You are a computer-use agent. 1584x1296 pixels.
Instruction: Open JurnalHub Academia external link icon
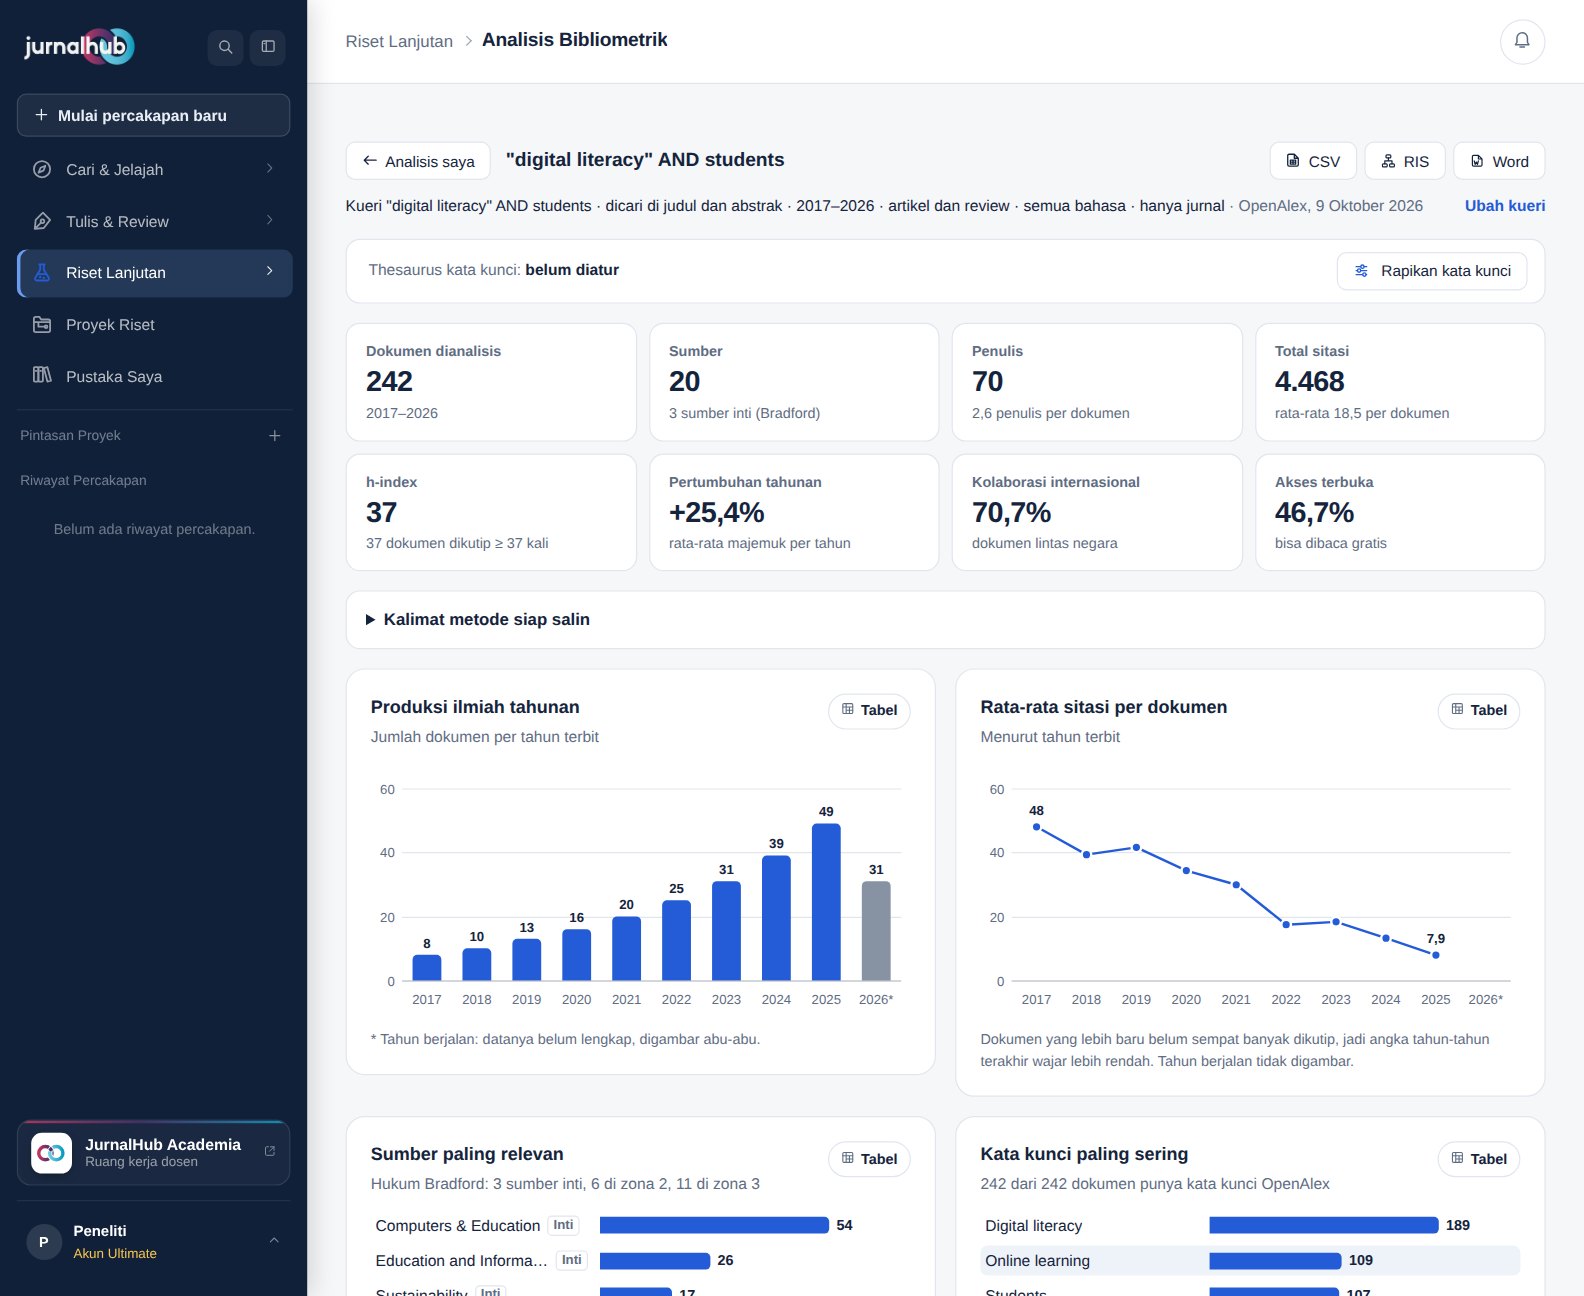pos(270,1152)
